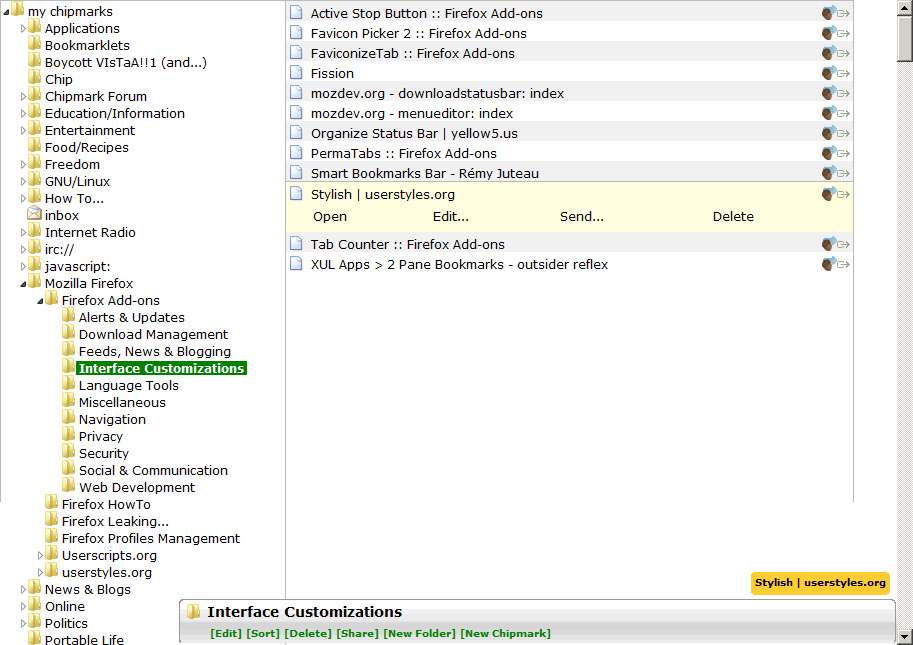Click the [Share] folder link
Image resolution: width=913 pixels, height=645 pixels.
click(358, 633)
